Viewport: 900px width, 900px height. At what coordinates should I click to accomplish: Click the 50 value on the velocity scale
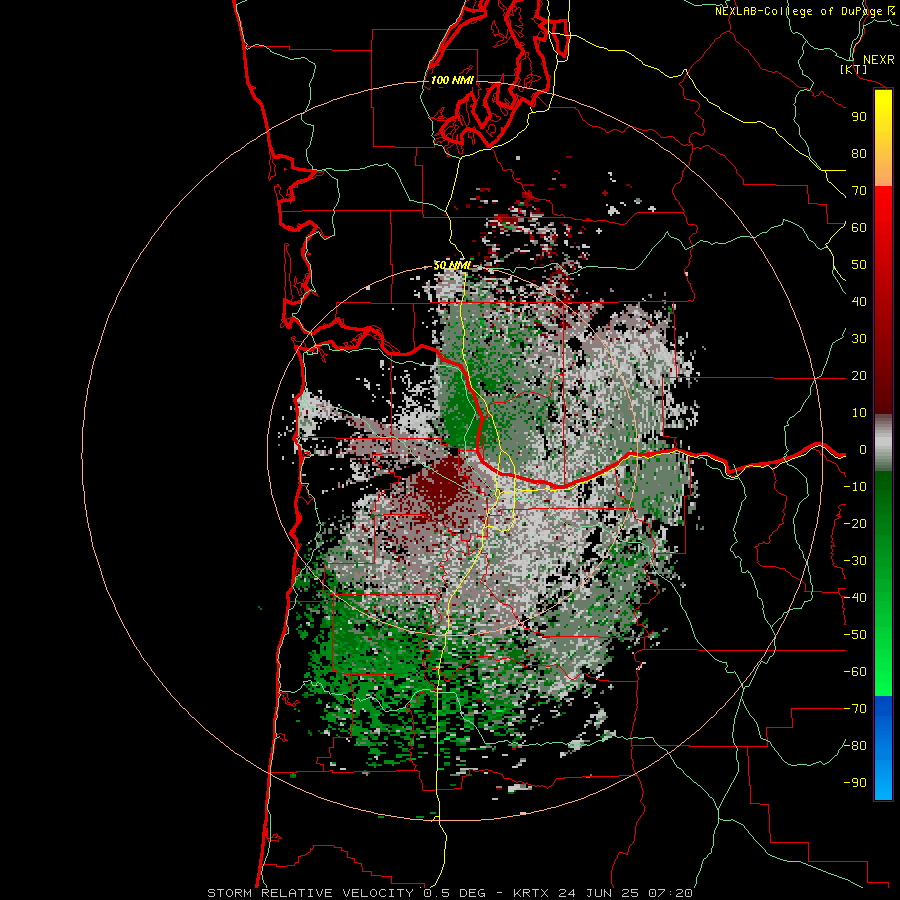(x=859, y=265)
